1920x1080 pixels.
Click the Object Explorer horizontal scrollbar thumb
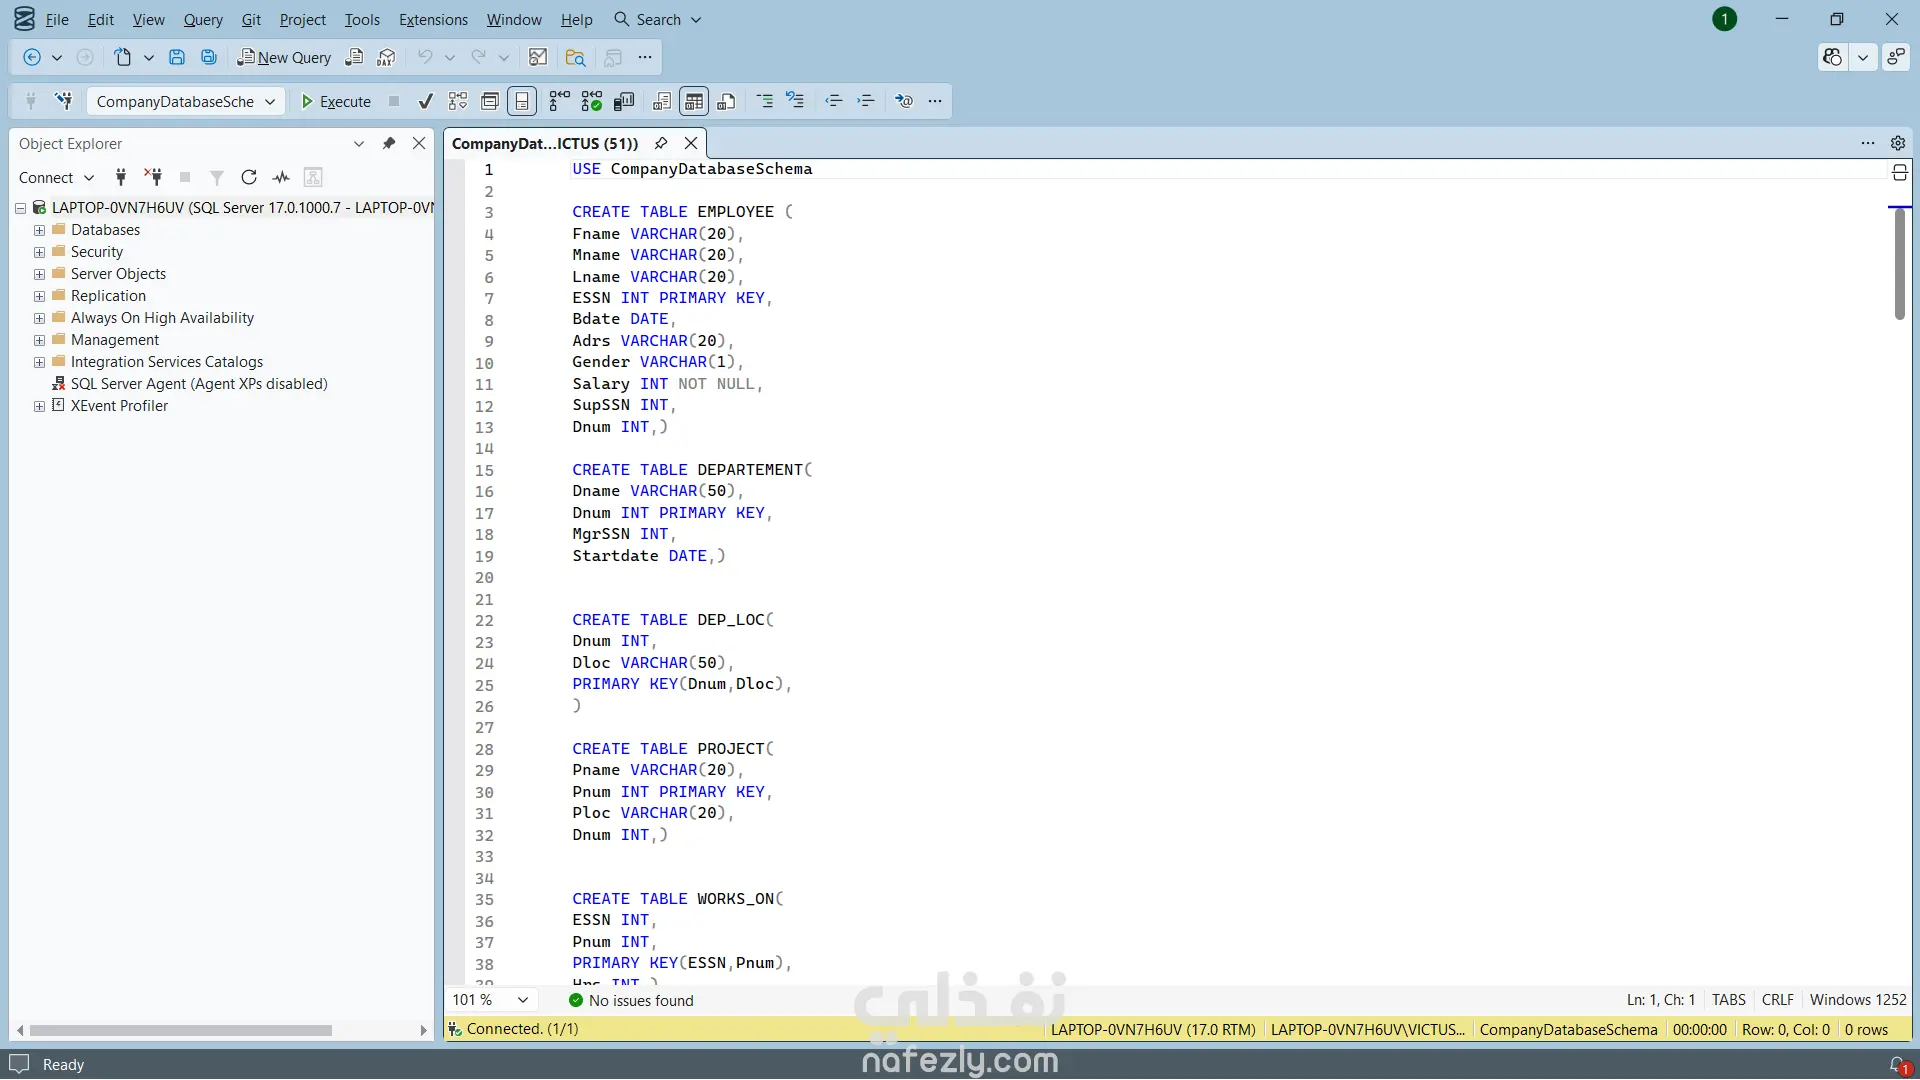[x=181, y=1030]
